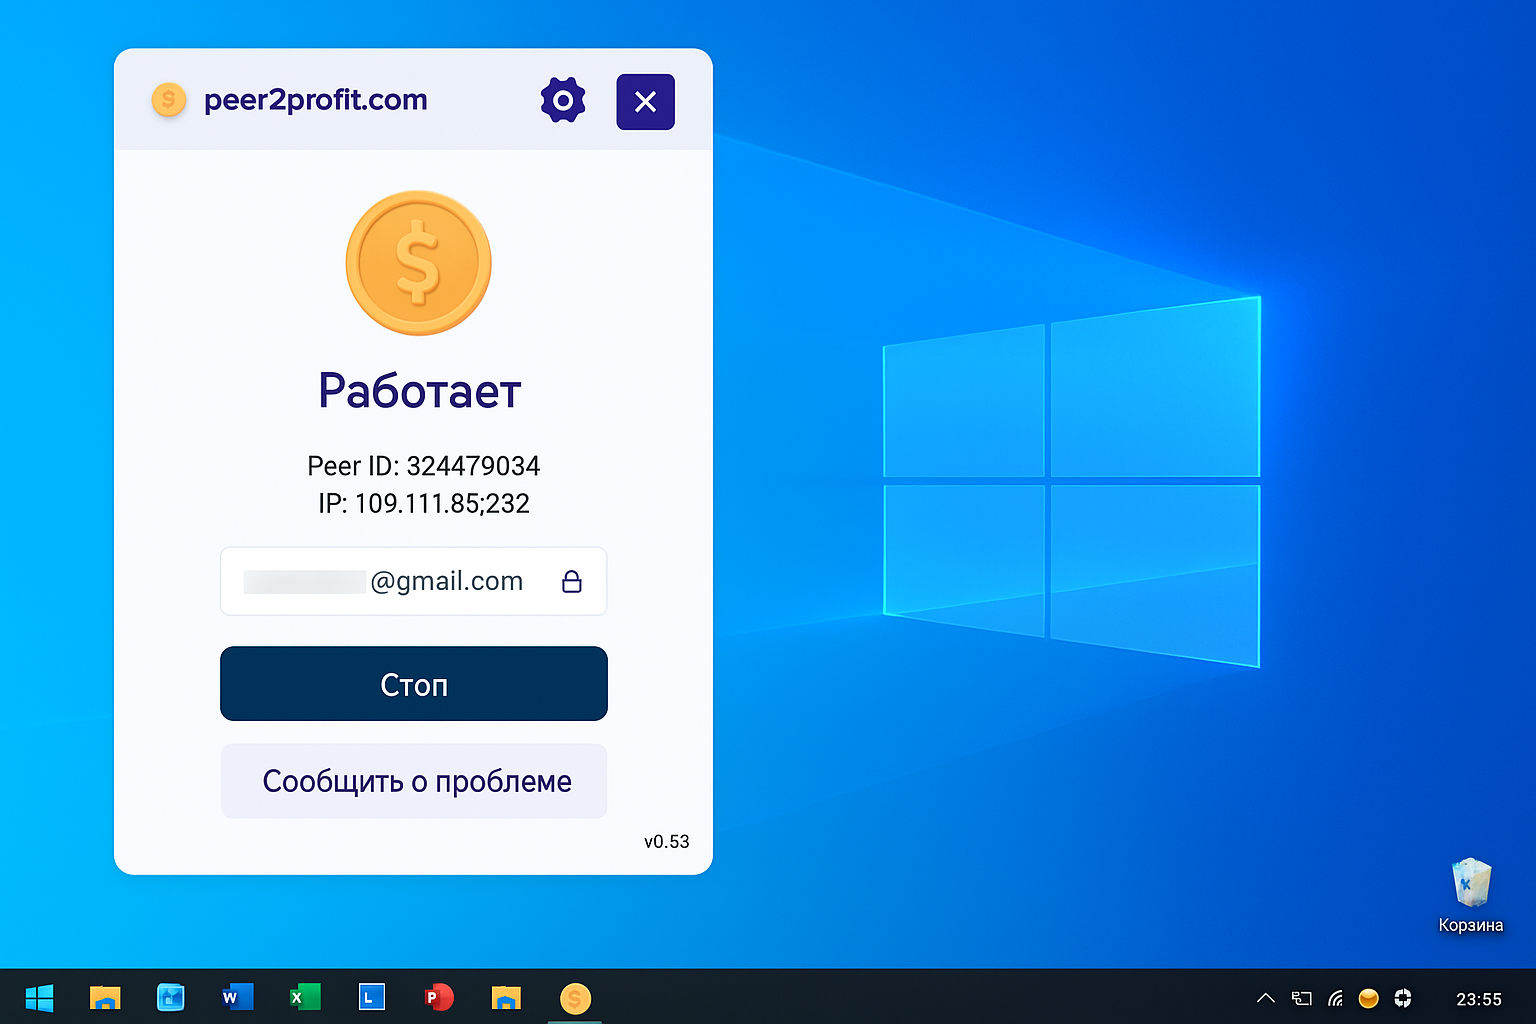
Task: Open the Сообщить о проблеме report form
Action: pyautogui.click(x=414, y=781)
